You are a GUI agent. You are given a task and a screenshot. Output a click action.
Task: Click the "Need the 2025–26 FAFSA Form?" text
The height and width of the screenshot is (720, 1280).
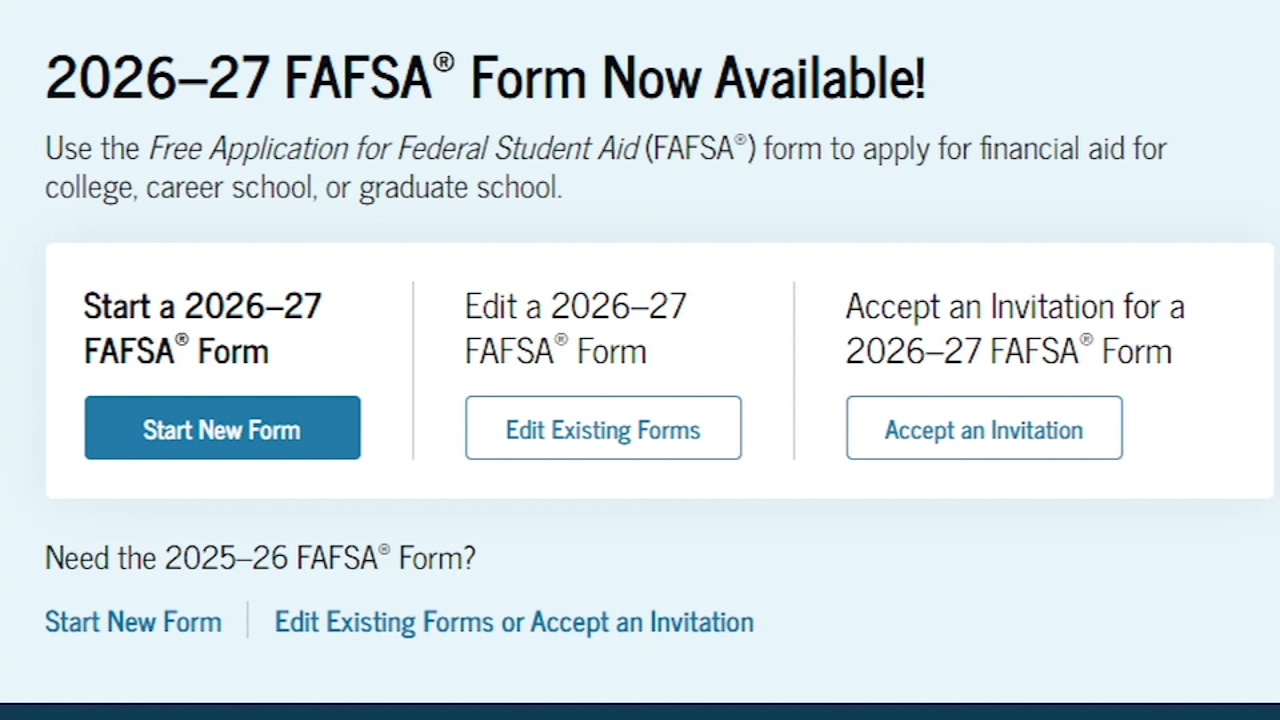point(260,557)
